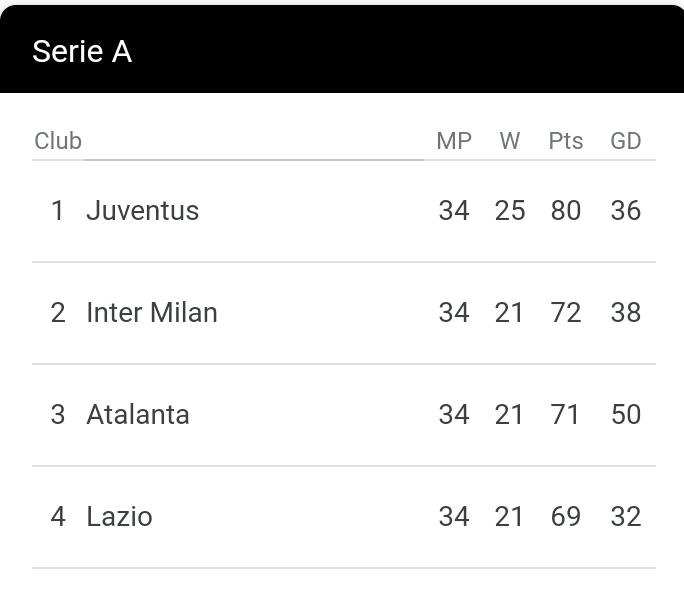
Task: Click the W column header
Action: 510,141
